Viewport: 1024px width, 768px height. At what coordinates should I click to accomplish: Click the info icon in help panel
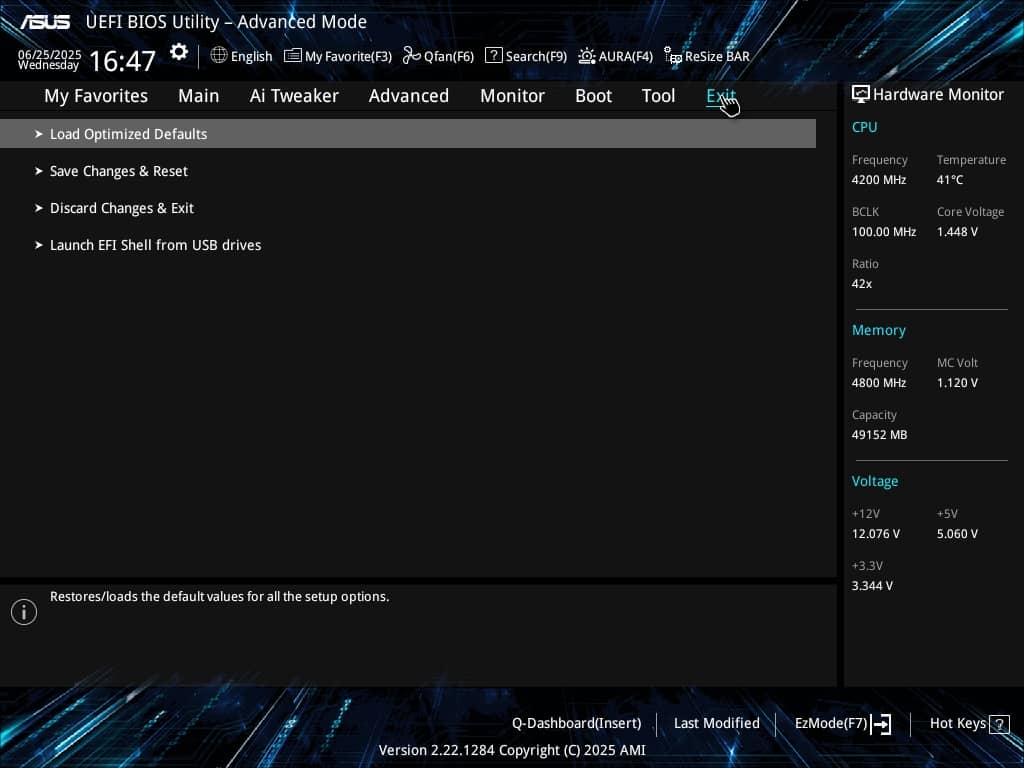click(24, 612)
